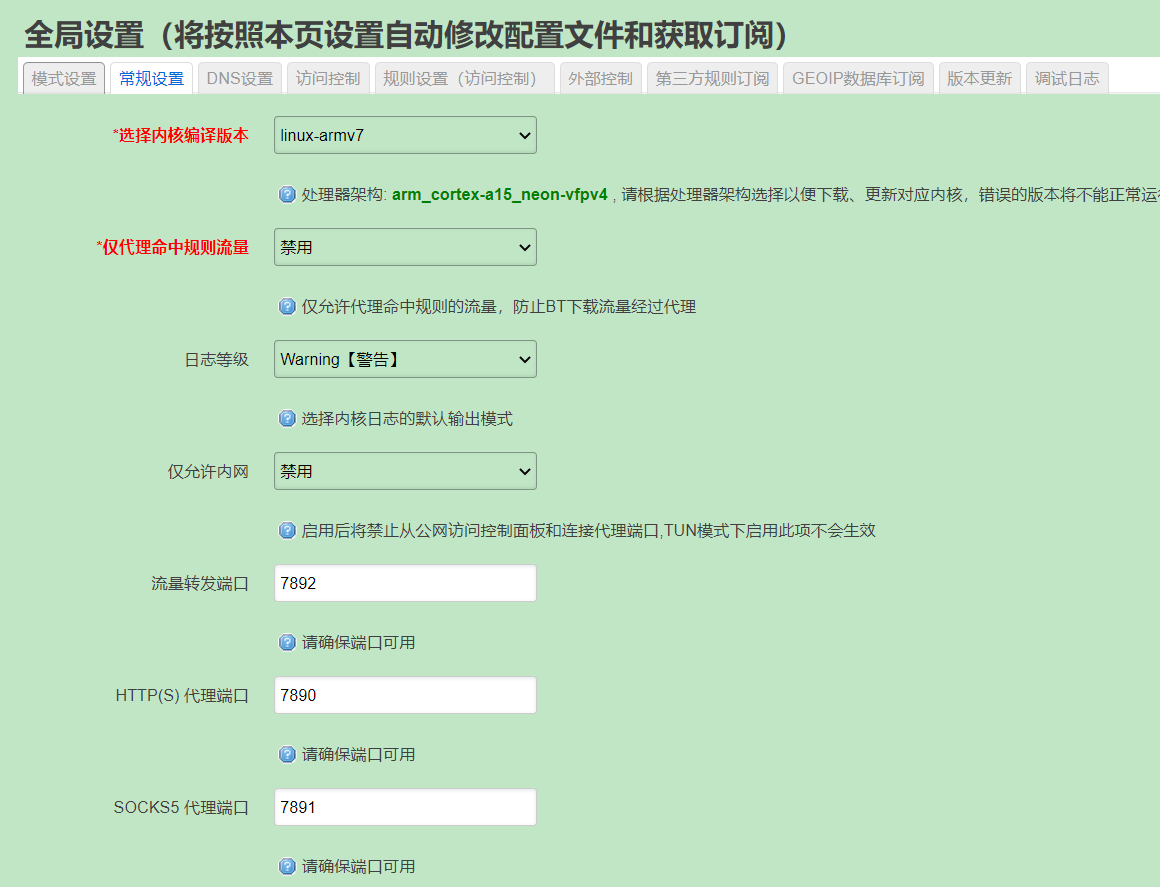Click the help icon about blocking public network access
Screen dimensions: 1160x887
[x=287, y=530]
